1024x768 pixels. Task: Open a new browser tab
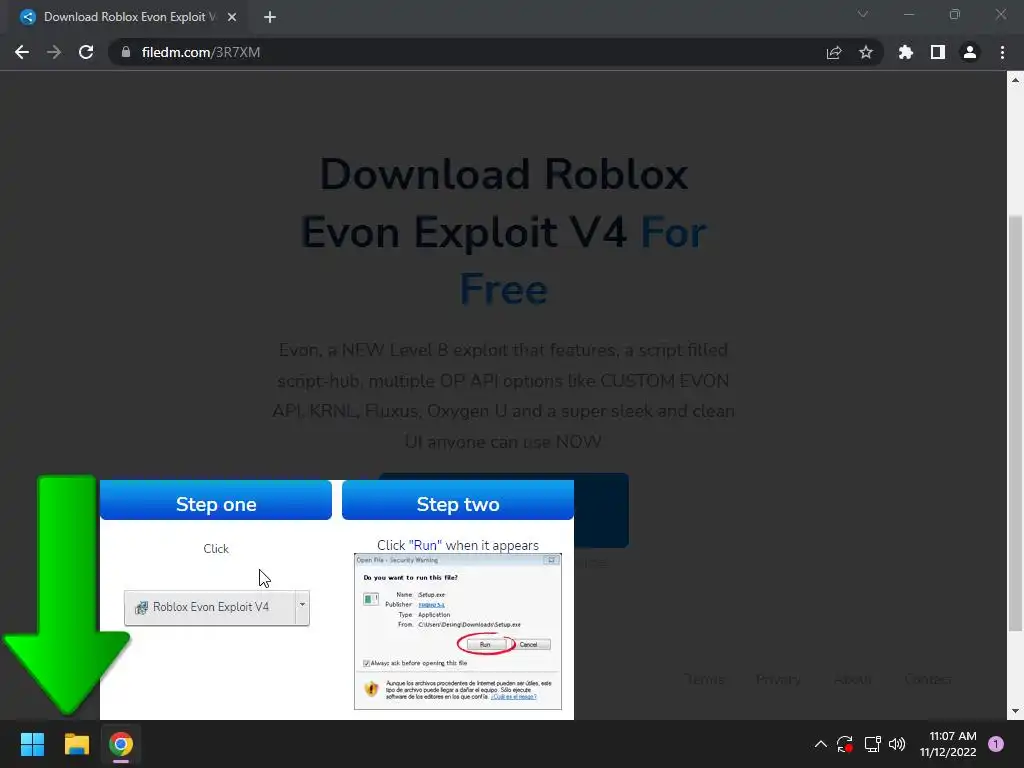[x=270, y=17]
